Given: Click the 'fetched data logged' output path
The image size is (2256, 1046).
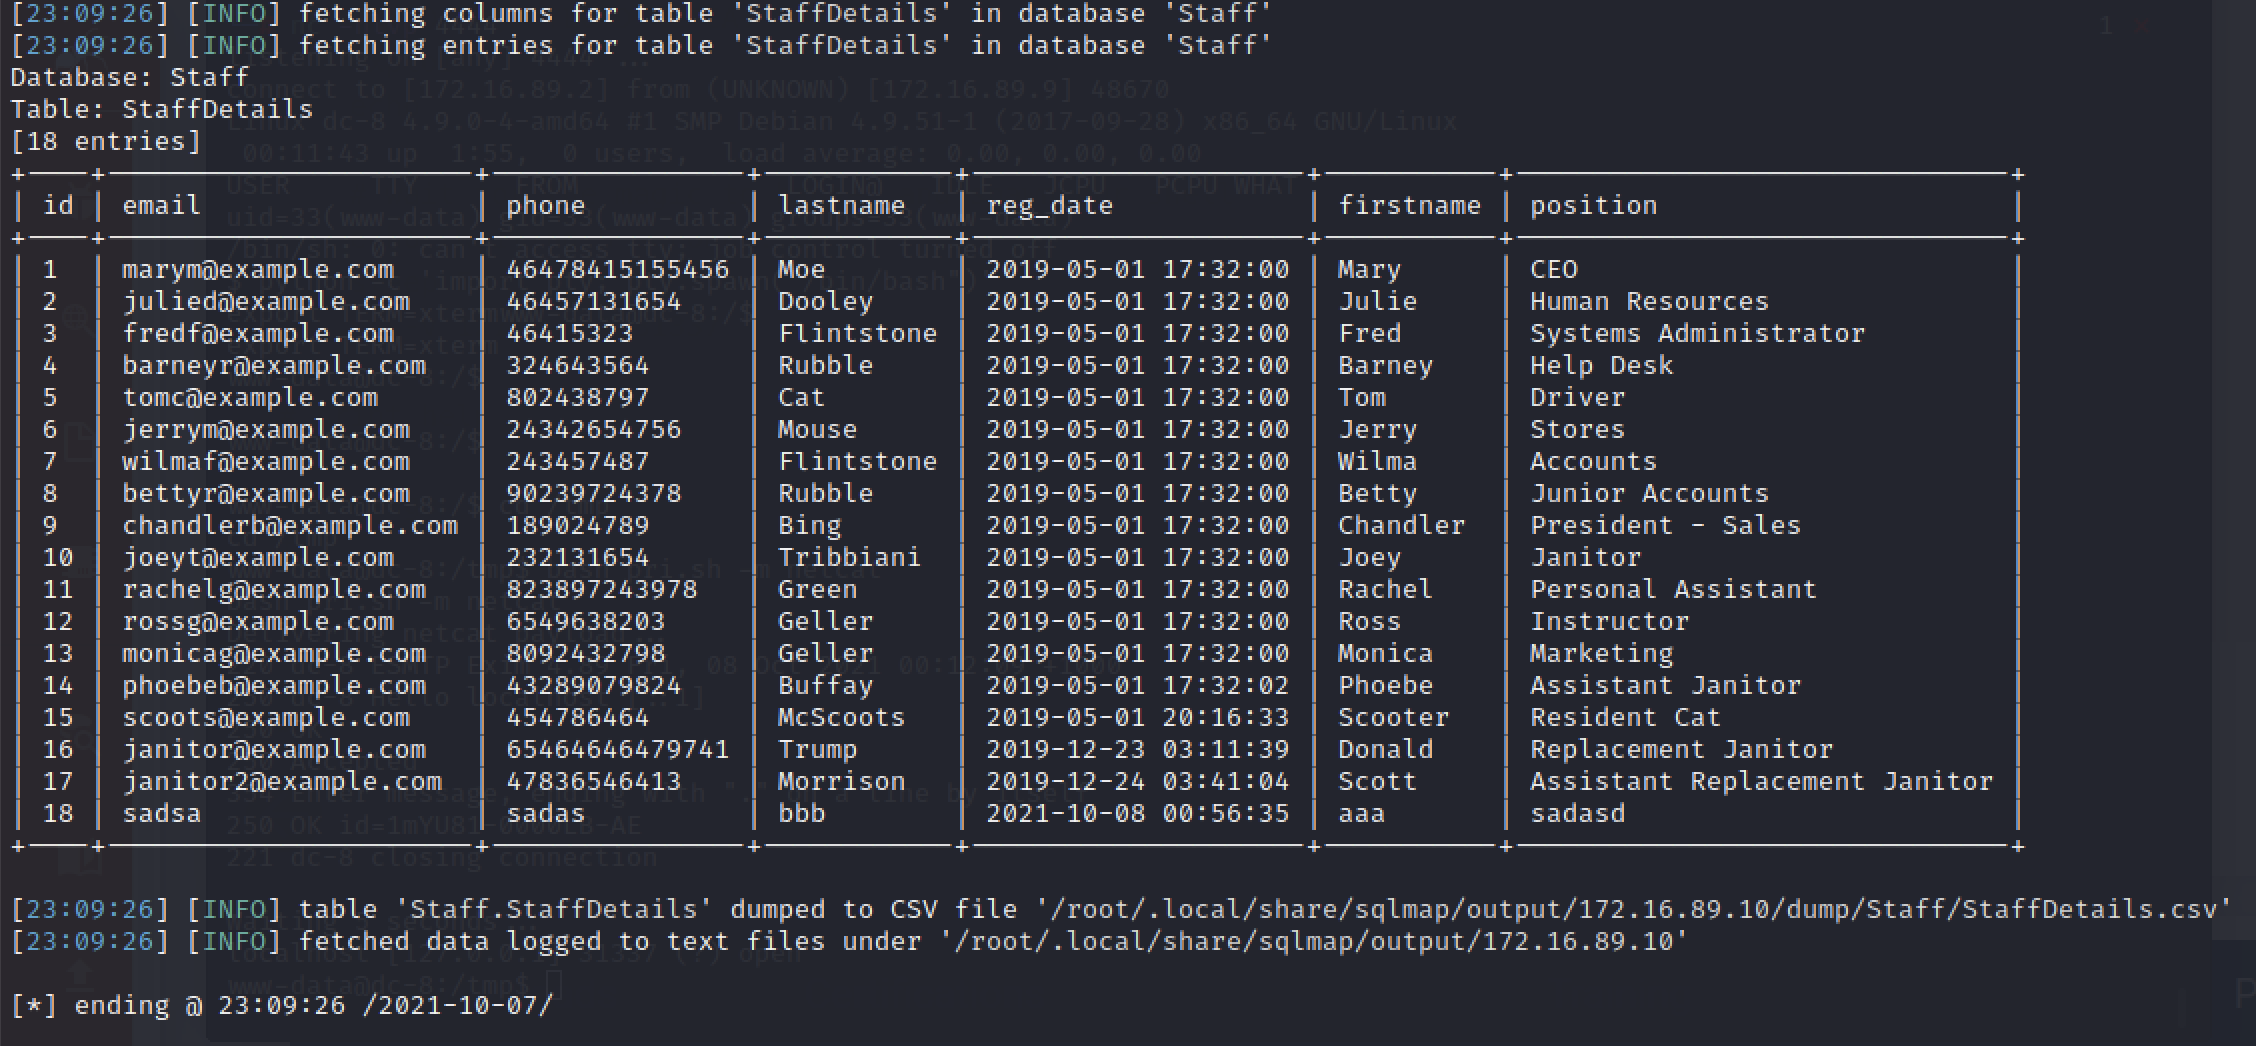Looking at the screenshot, I should (1314, 941).
